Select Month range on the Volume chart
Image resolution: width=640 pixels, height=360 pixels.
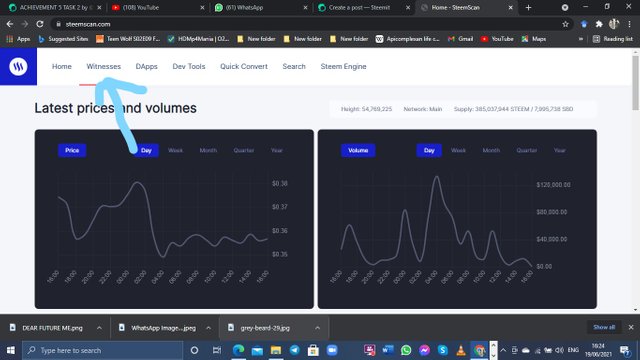point(491,150)
